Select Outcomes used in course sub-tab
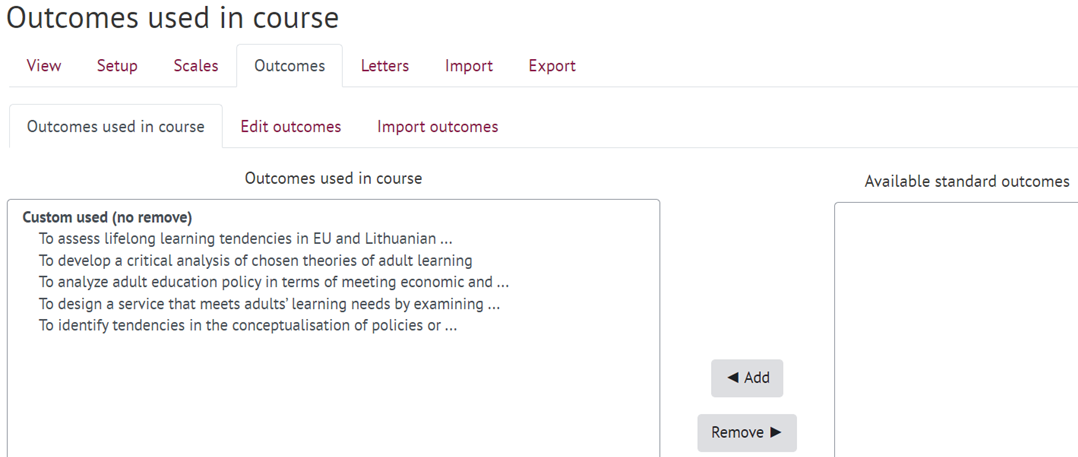 click(x=116, y=126)
